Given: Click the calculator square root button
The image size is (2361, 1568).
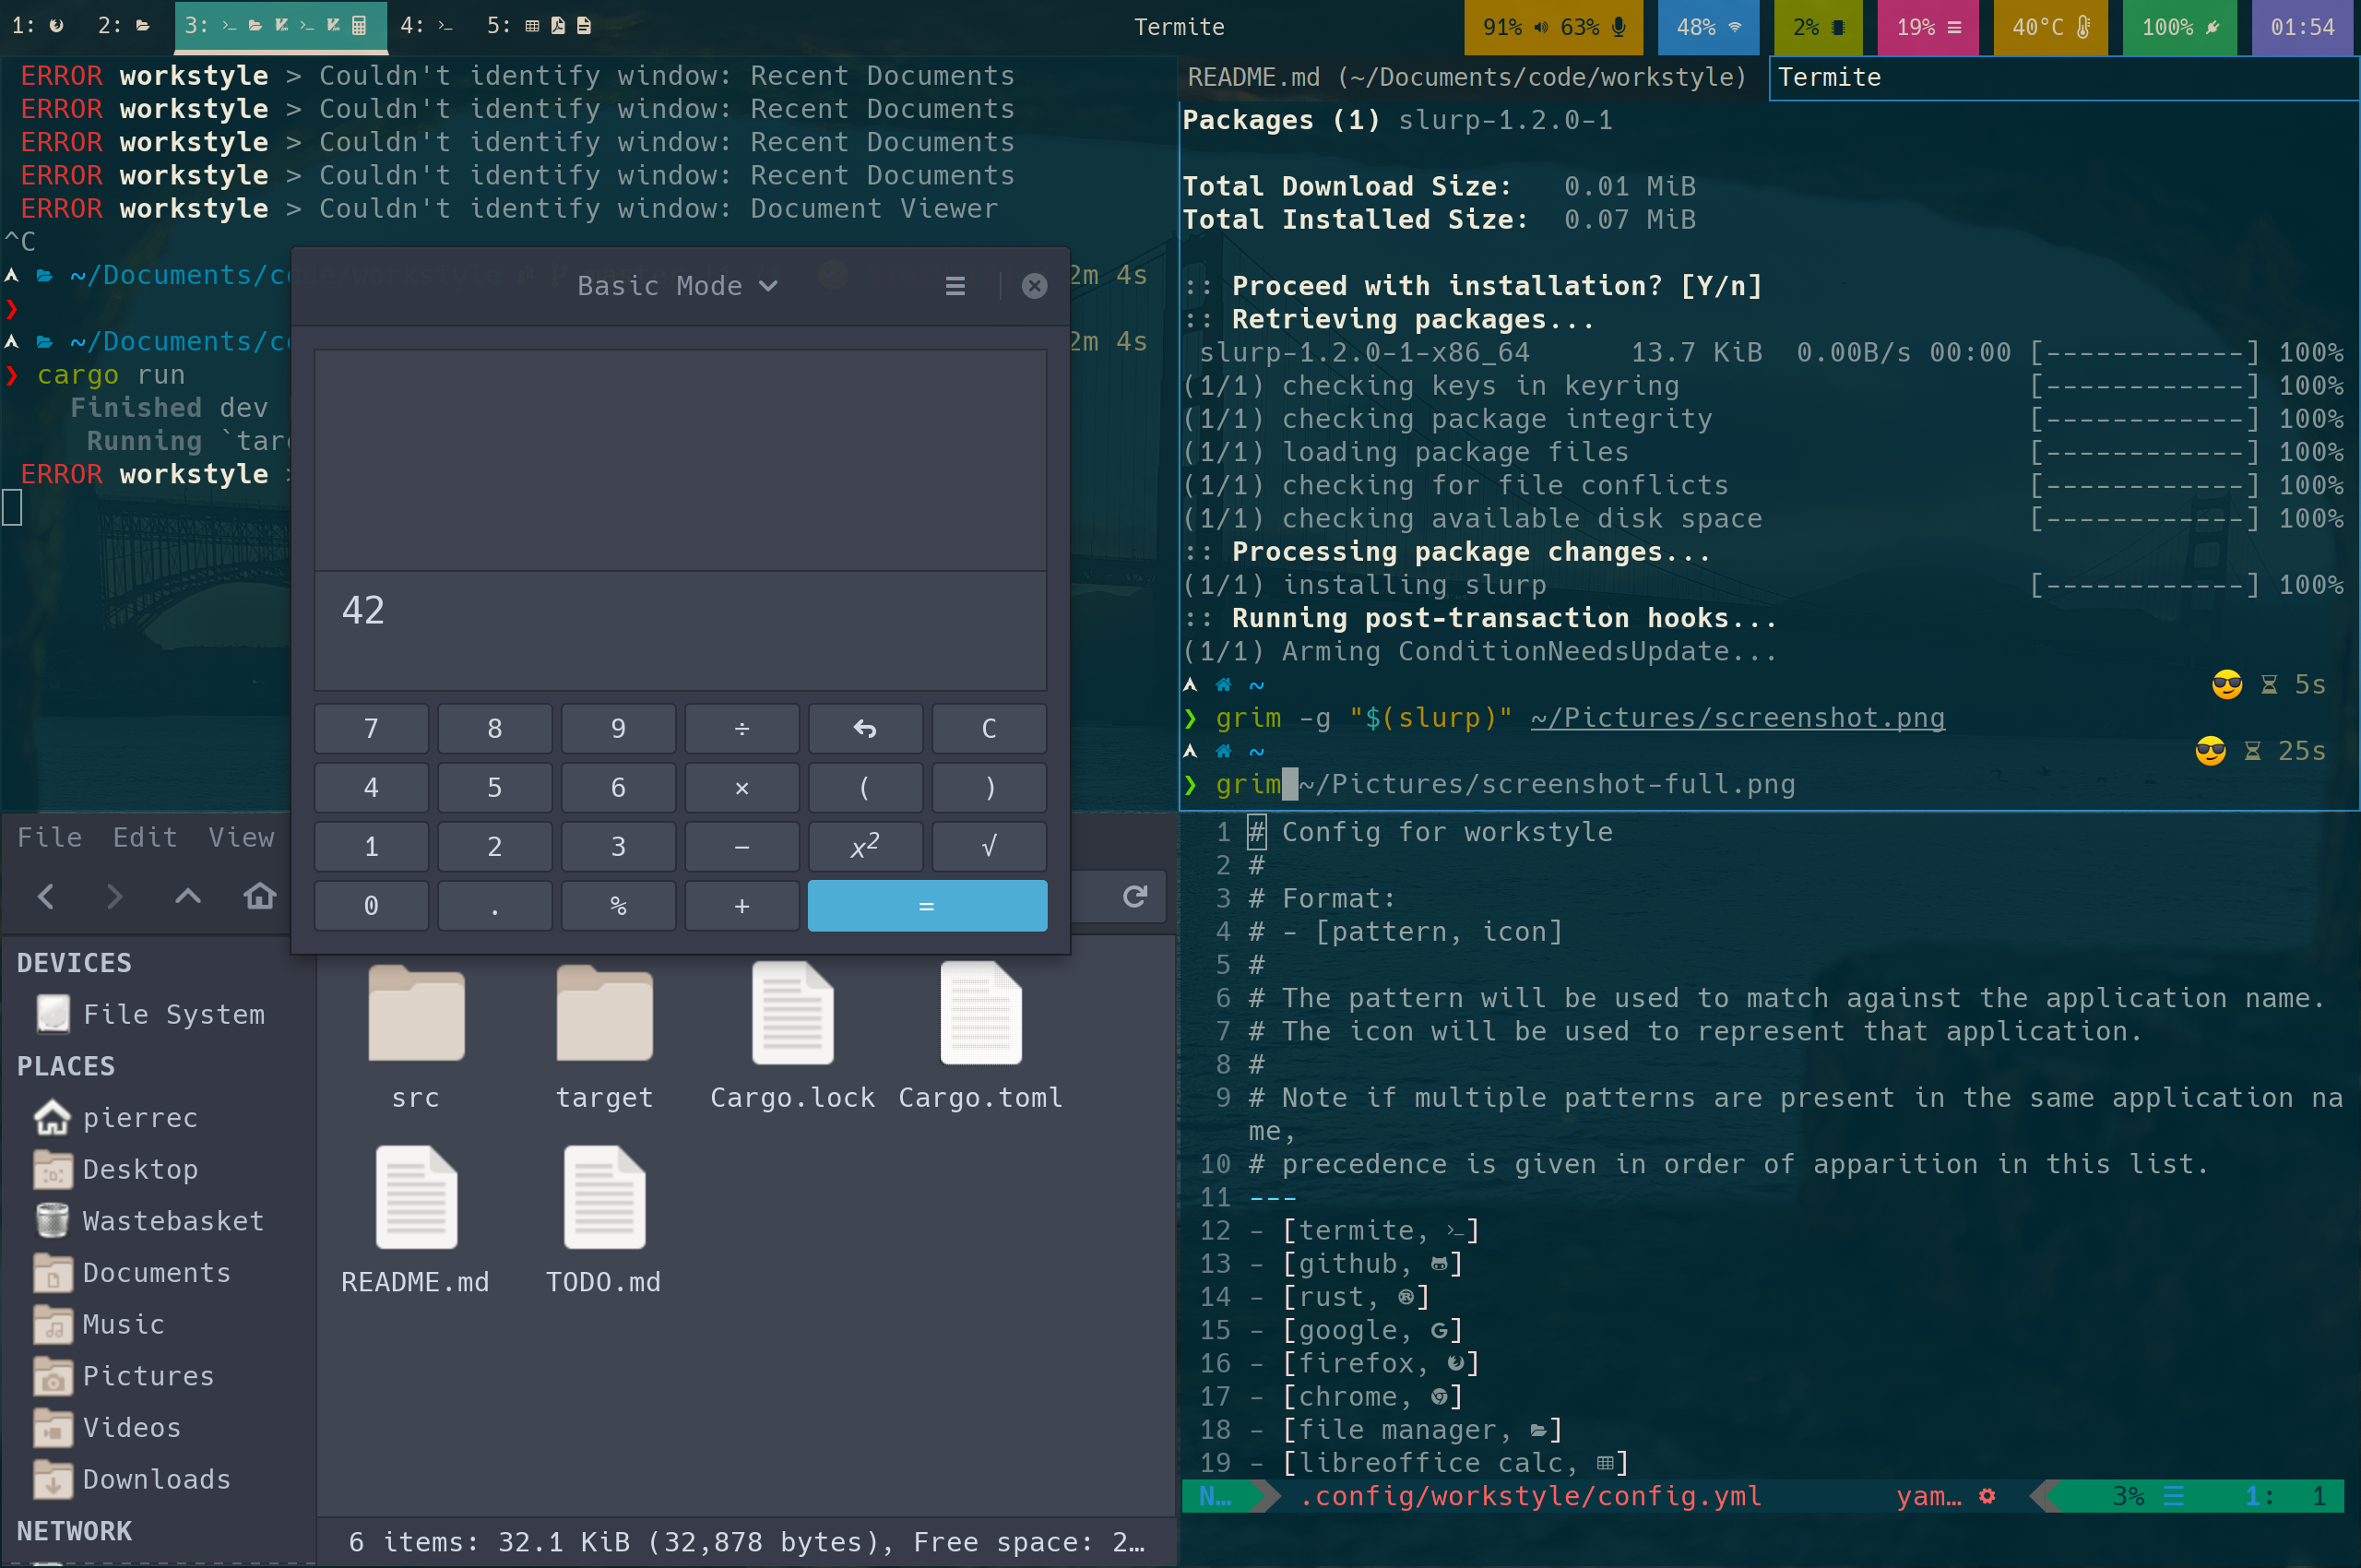Looking at the screenshot, I should 989,846.
